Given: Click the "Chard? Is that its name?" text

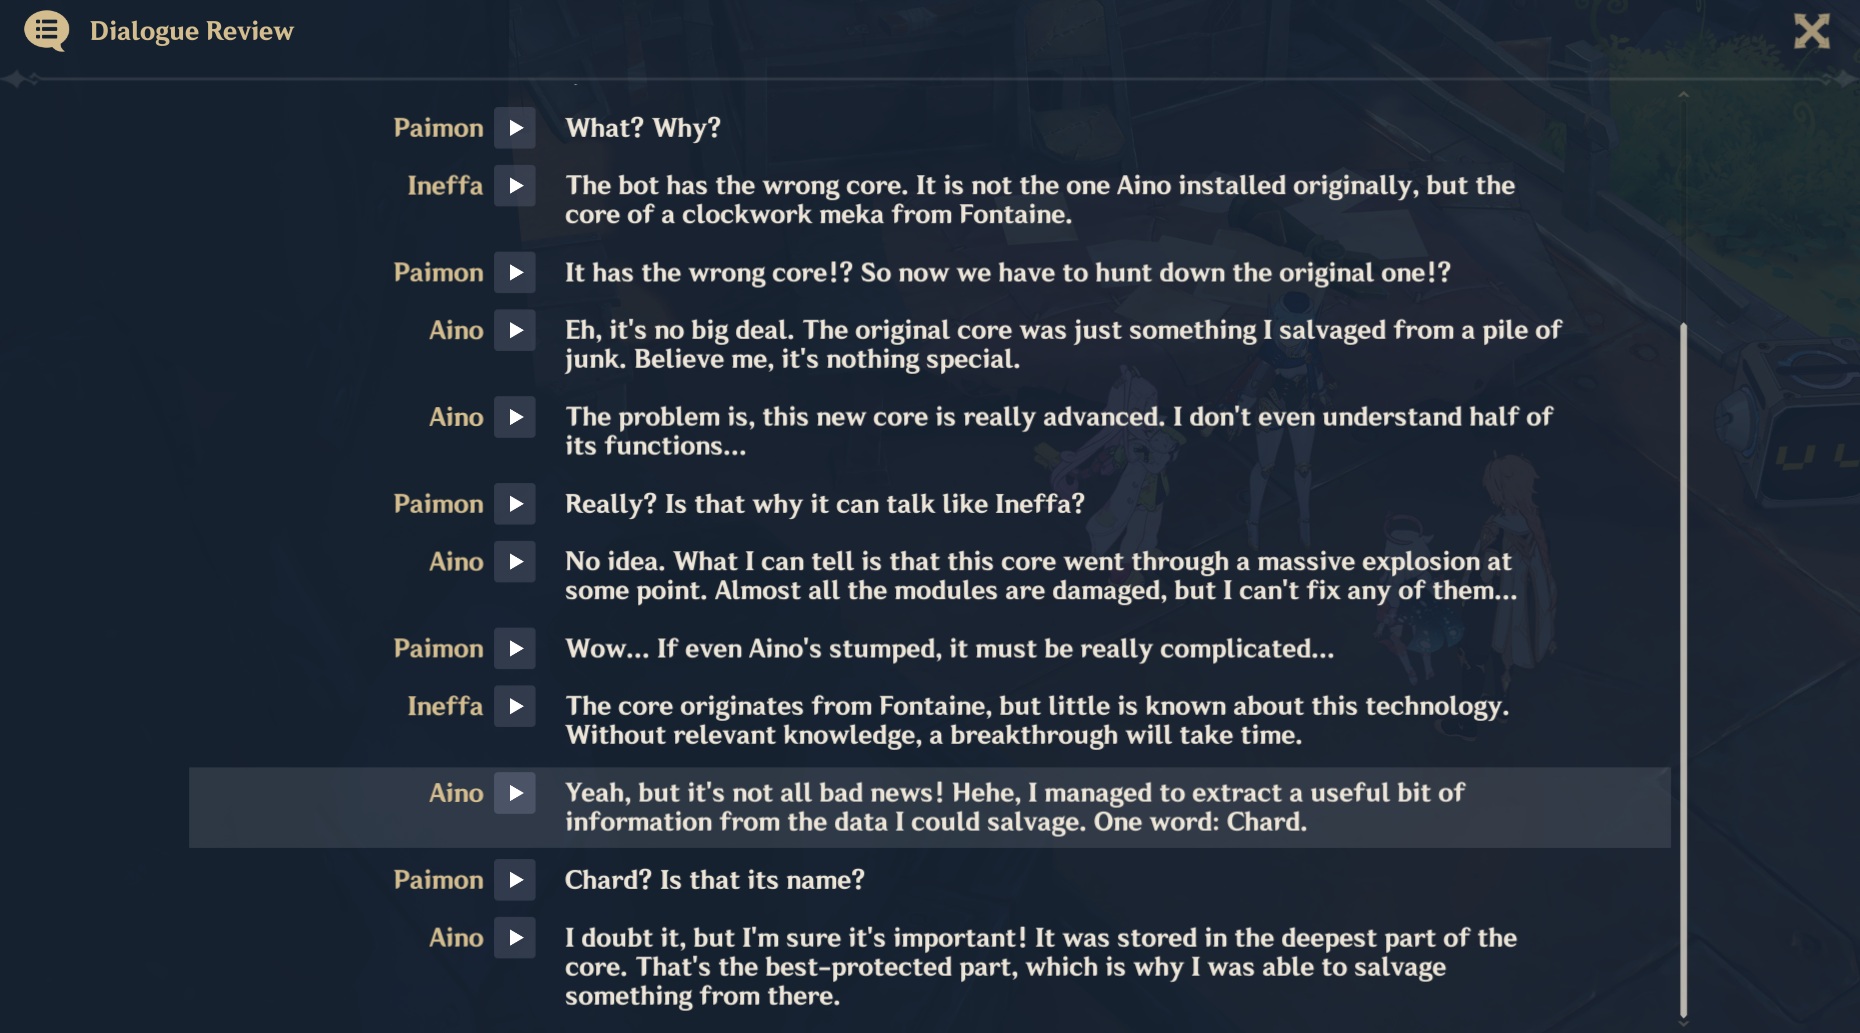Looking at the screenshot, I should [714, 880].
